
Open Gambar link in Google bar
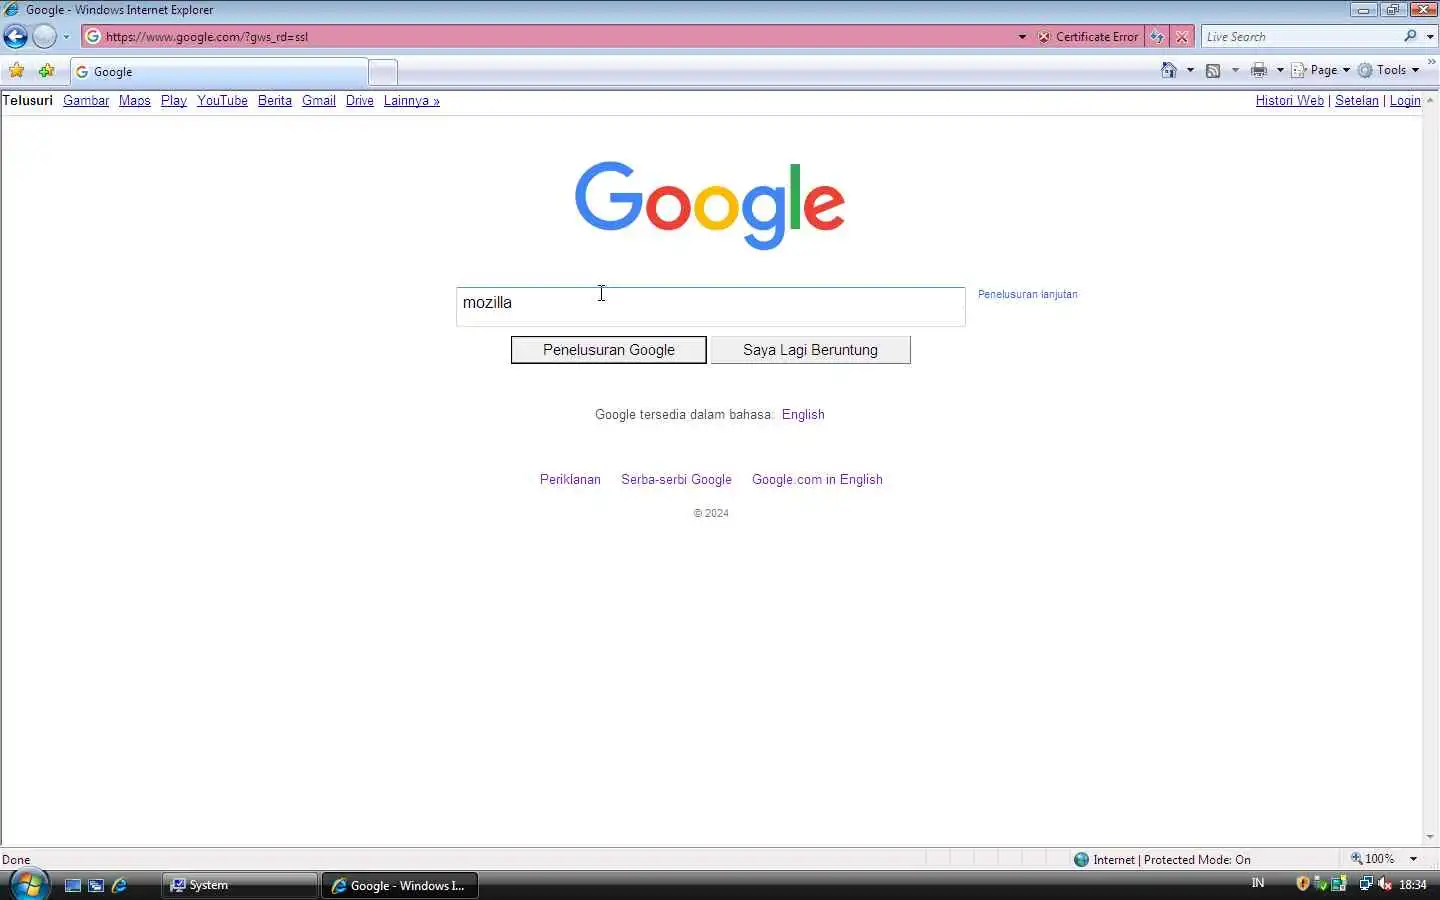tap(86, 101)
